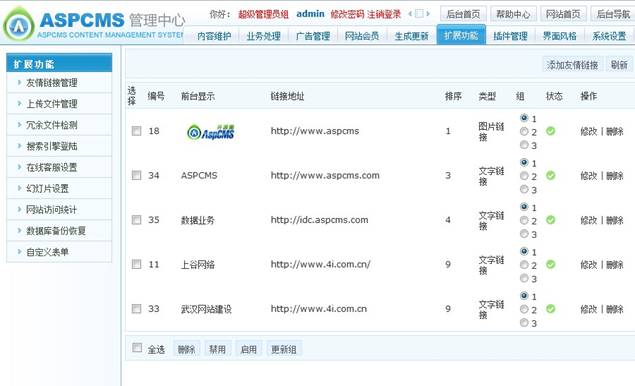Open the 内容维护 tab
Image resolution: width=635 pixels, height=386 pixels.
point(214,36)
